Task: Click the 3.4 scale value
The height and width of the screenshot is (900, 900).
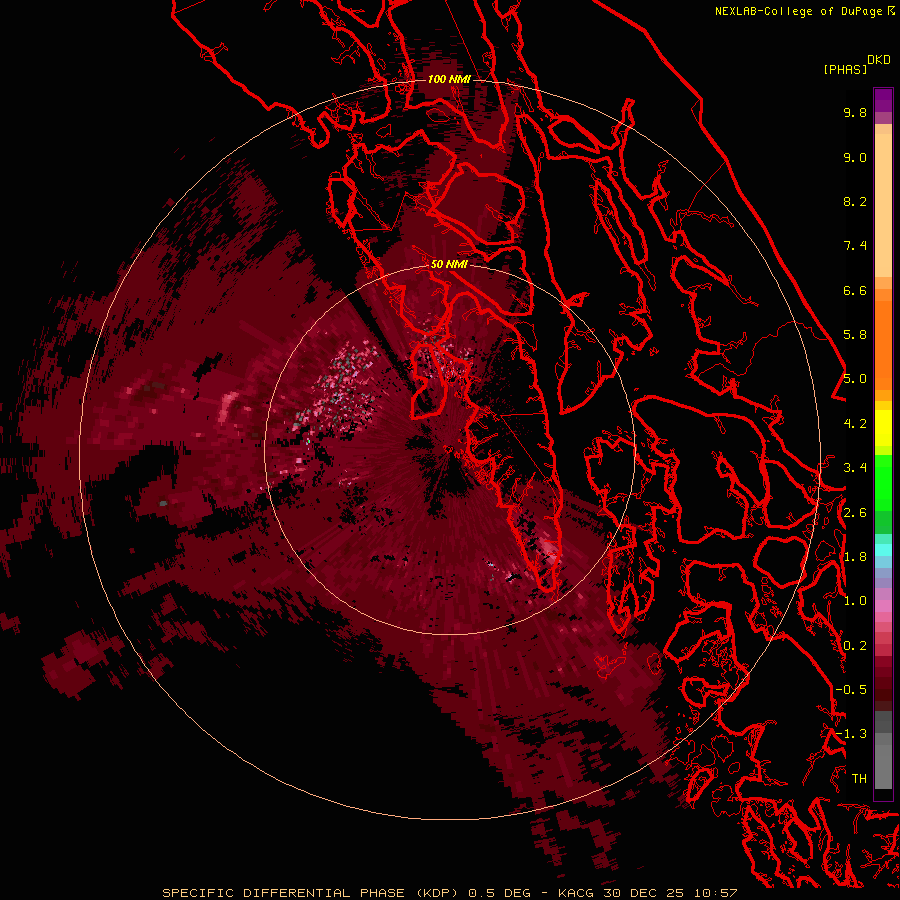Action: tap(855, 468)
